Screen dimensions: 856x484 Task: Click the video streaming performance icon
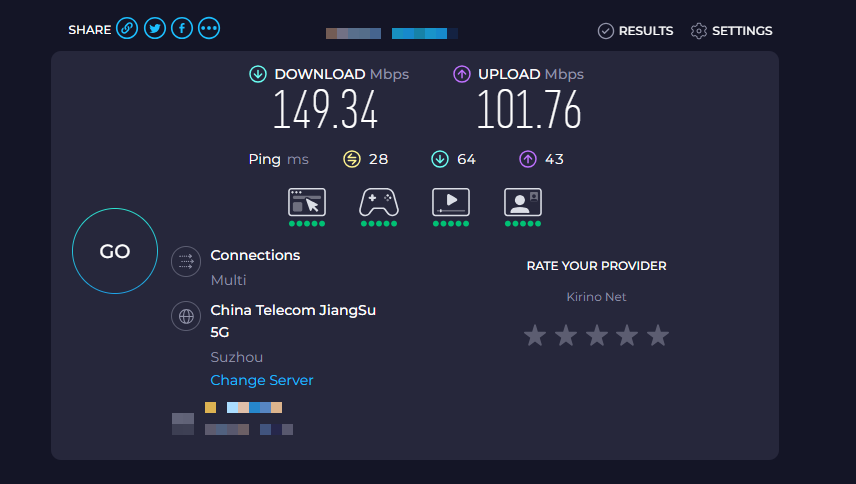click(x=451, y=202)
